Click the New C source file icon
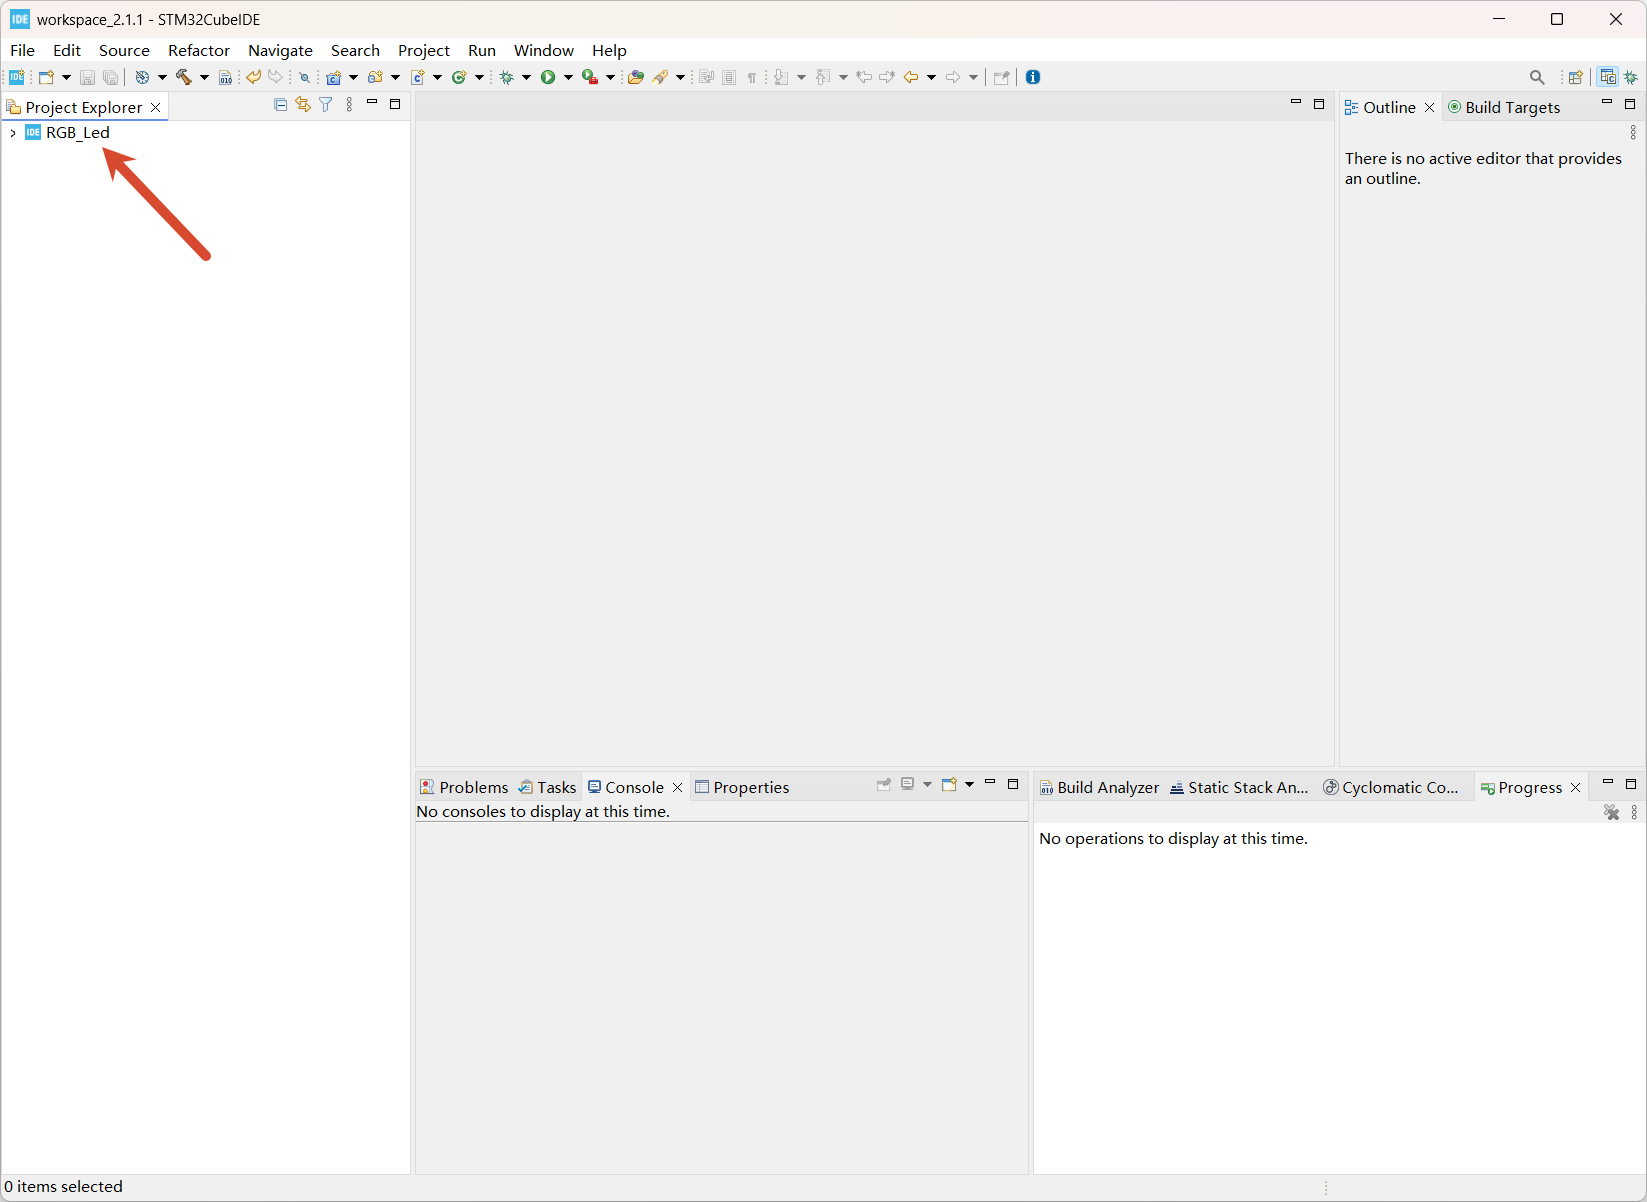Screen dimensions: 1647x1202 click(x=418, y=77)
